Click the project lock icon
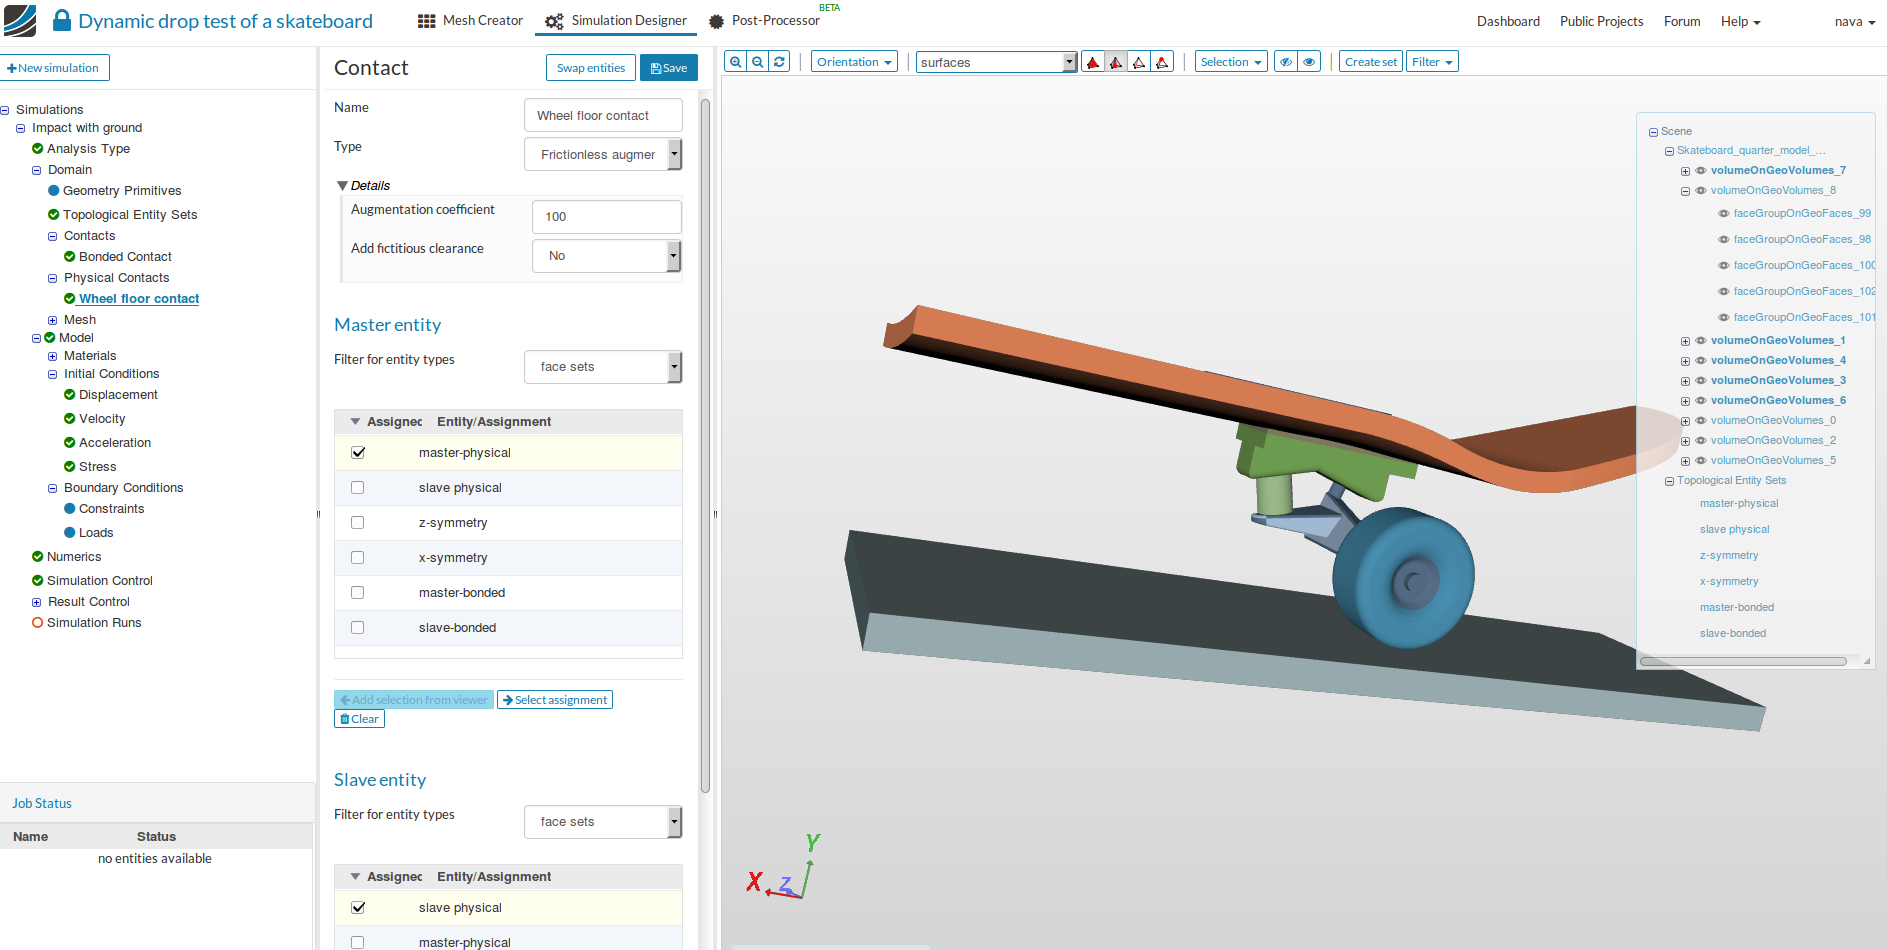 tap(61, 20)
